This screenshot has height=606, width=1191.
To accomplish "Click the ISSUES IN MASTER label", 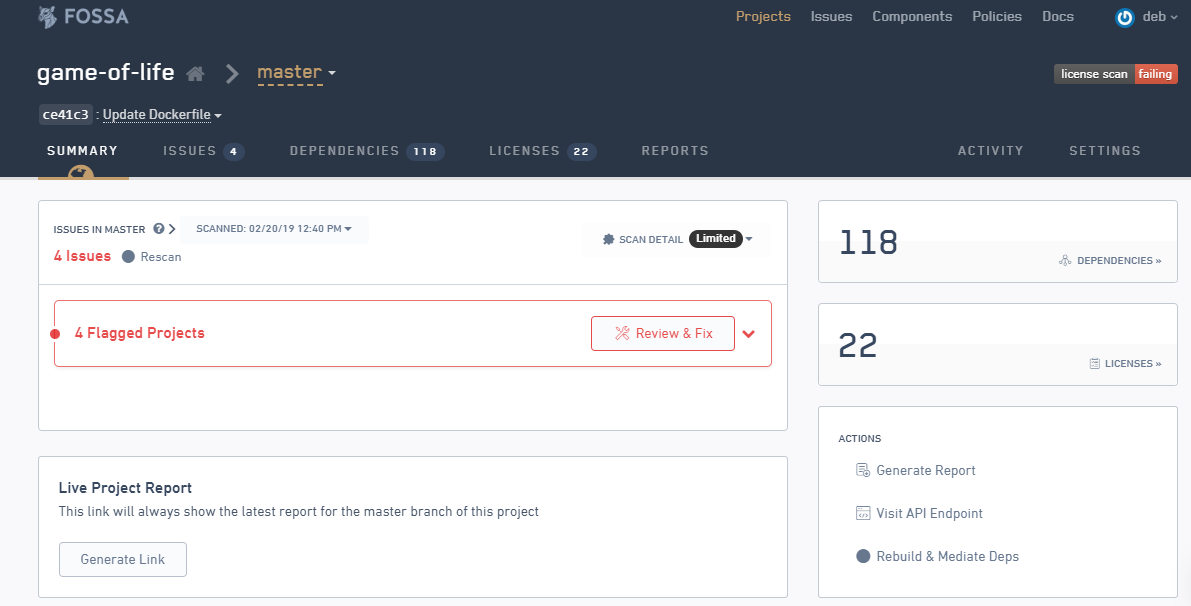I will click(100, 229).
